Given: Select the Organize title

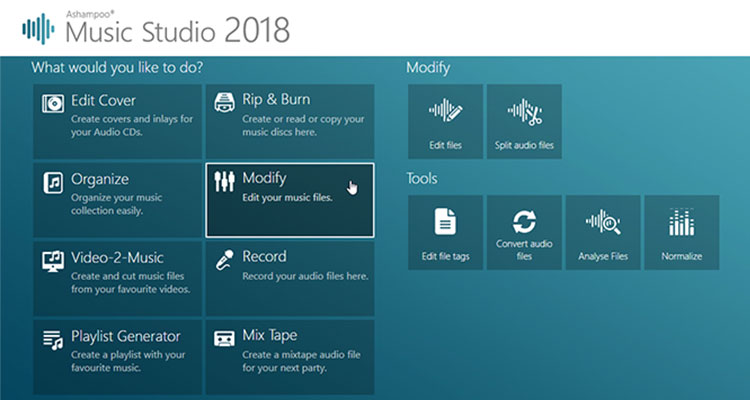Looking at the screenshot, I should [x=100, y=179].
